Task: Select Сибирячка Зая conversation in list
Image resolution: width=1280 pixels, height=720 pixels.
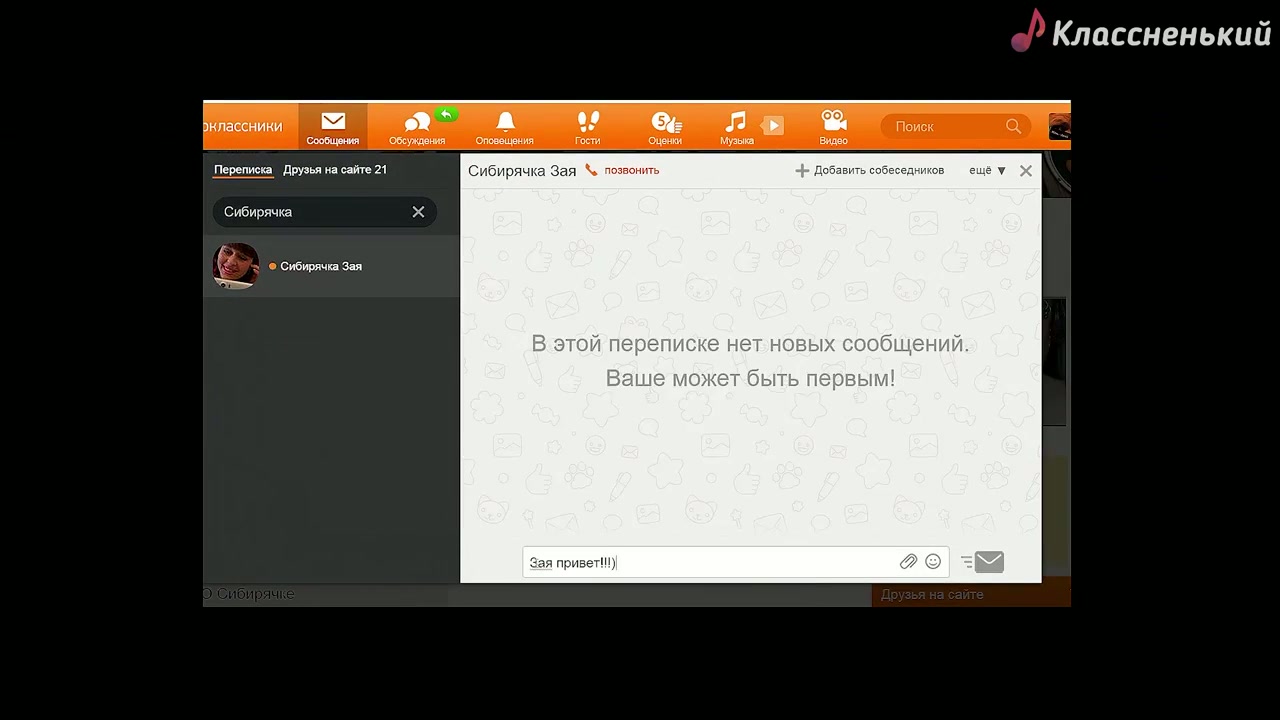Action: pos(321,266)
